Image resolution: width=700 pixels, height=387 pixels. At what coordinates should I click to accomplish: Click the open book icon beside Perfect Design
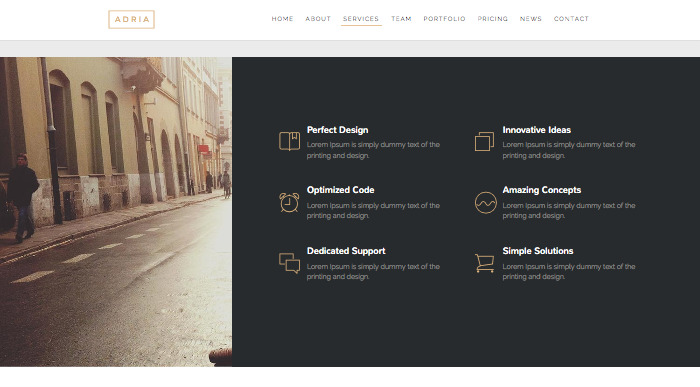pyautogui.click(x=289, y=141)
